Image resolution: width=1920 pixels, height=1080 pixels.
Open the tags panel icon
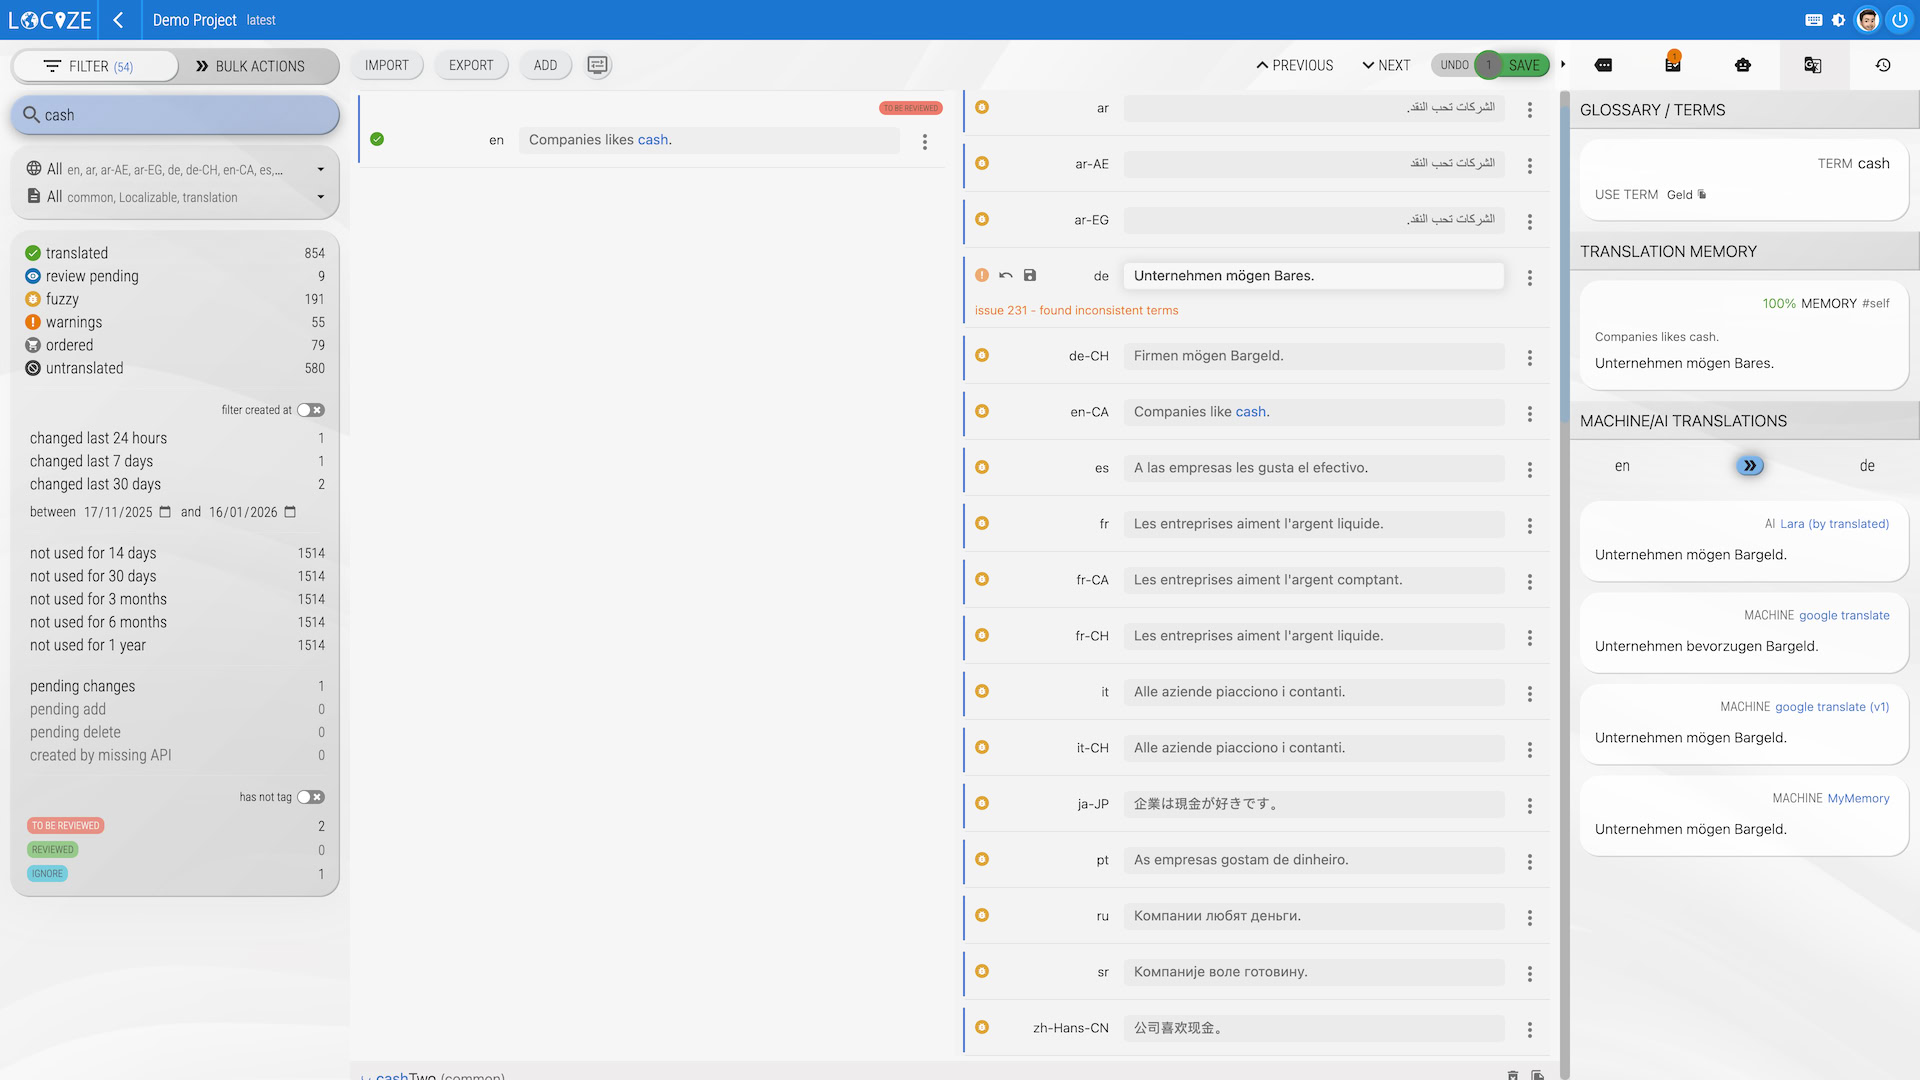[x=1603, y=65]
